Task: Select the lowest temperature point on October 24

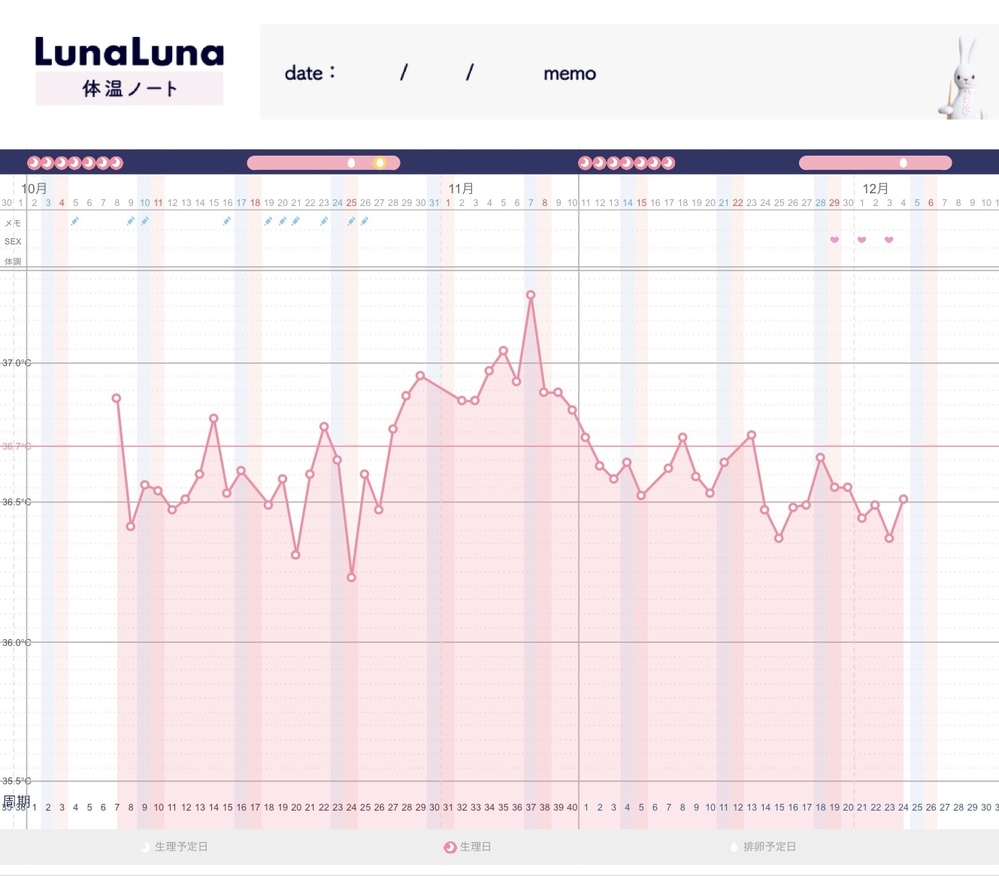Action: point(351,577)
